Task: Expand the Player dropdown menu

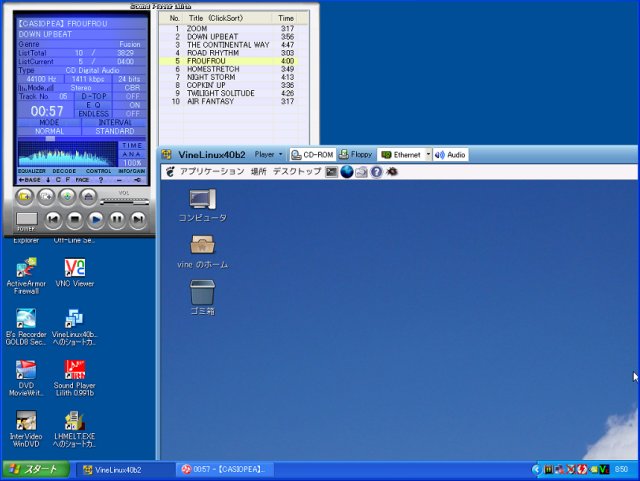Action: (x=268, y=155)
